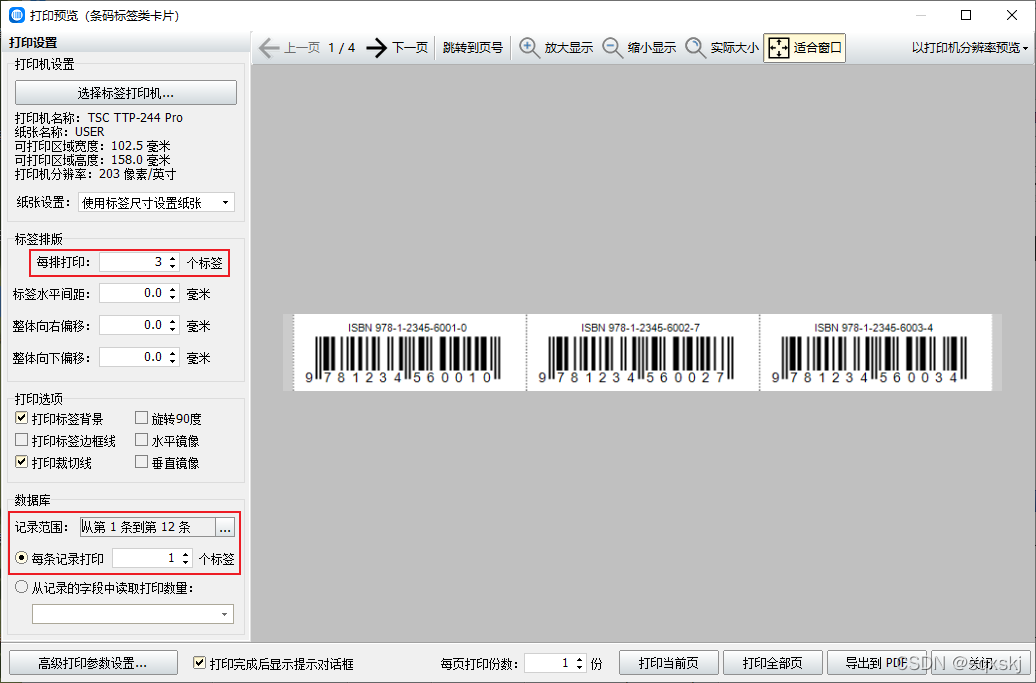Click the record range field
The height and width of the screenshot is (683, 1036).
tap(147, 526)
